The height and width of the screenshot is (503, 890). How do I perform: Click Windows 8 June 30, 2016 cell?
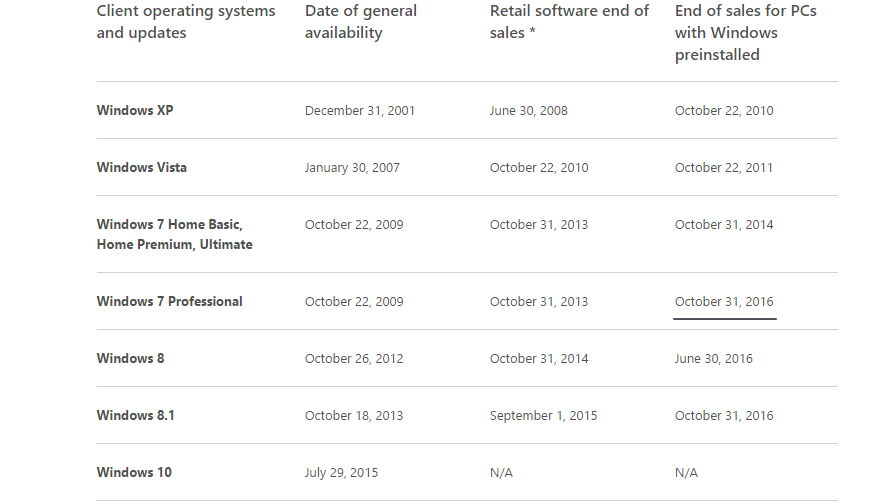[713, 359]
